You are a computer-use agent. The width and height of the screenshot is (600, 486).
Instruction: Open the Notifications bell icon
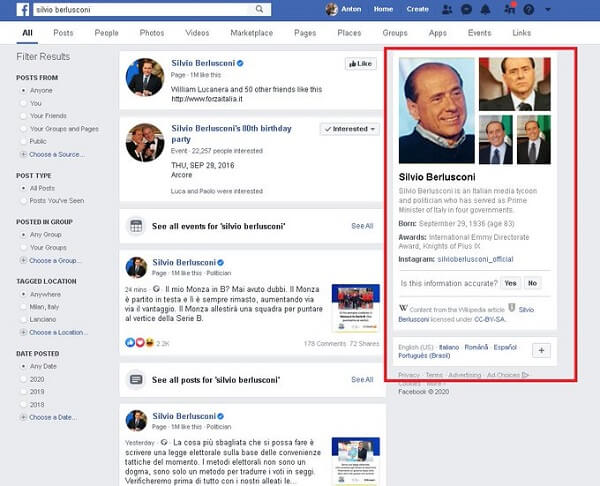point(485,9)
